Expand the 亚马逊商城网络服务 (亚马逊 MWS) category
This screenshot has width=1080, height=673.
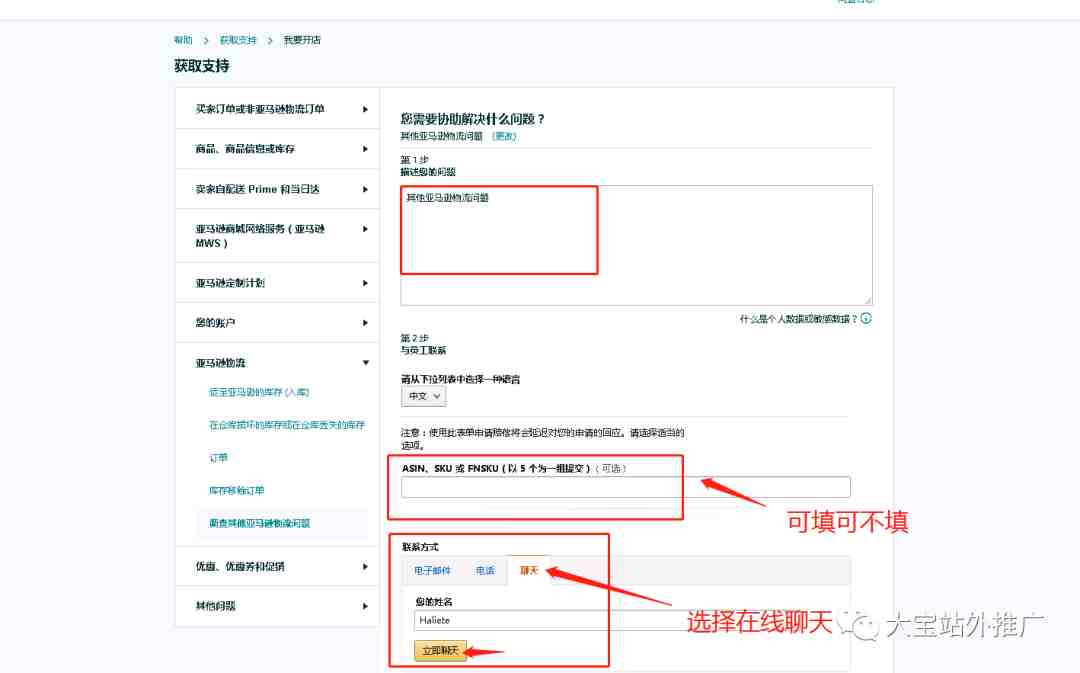click(277, 236)
